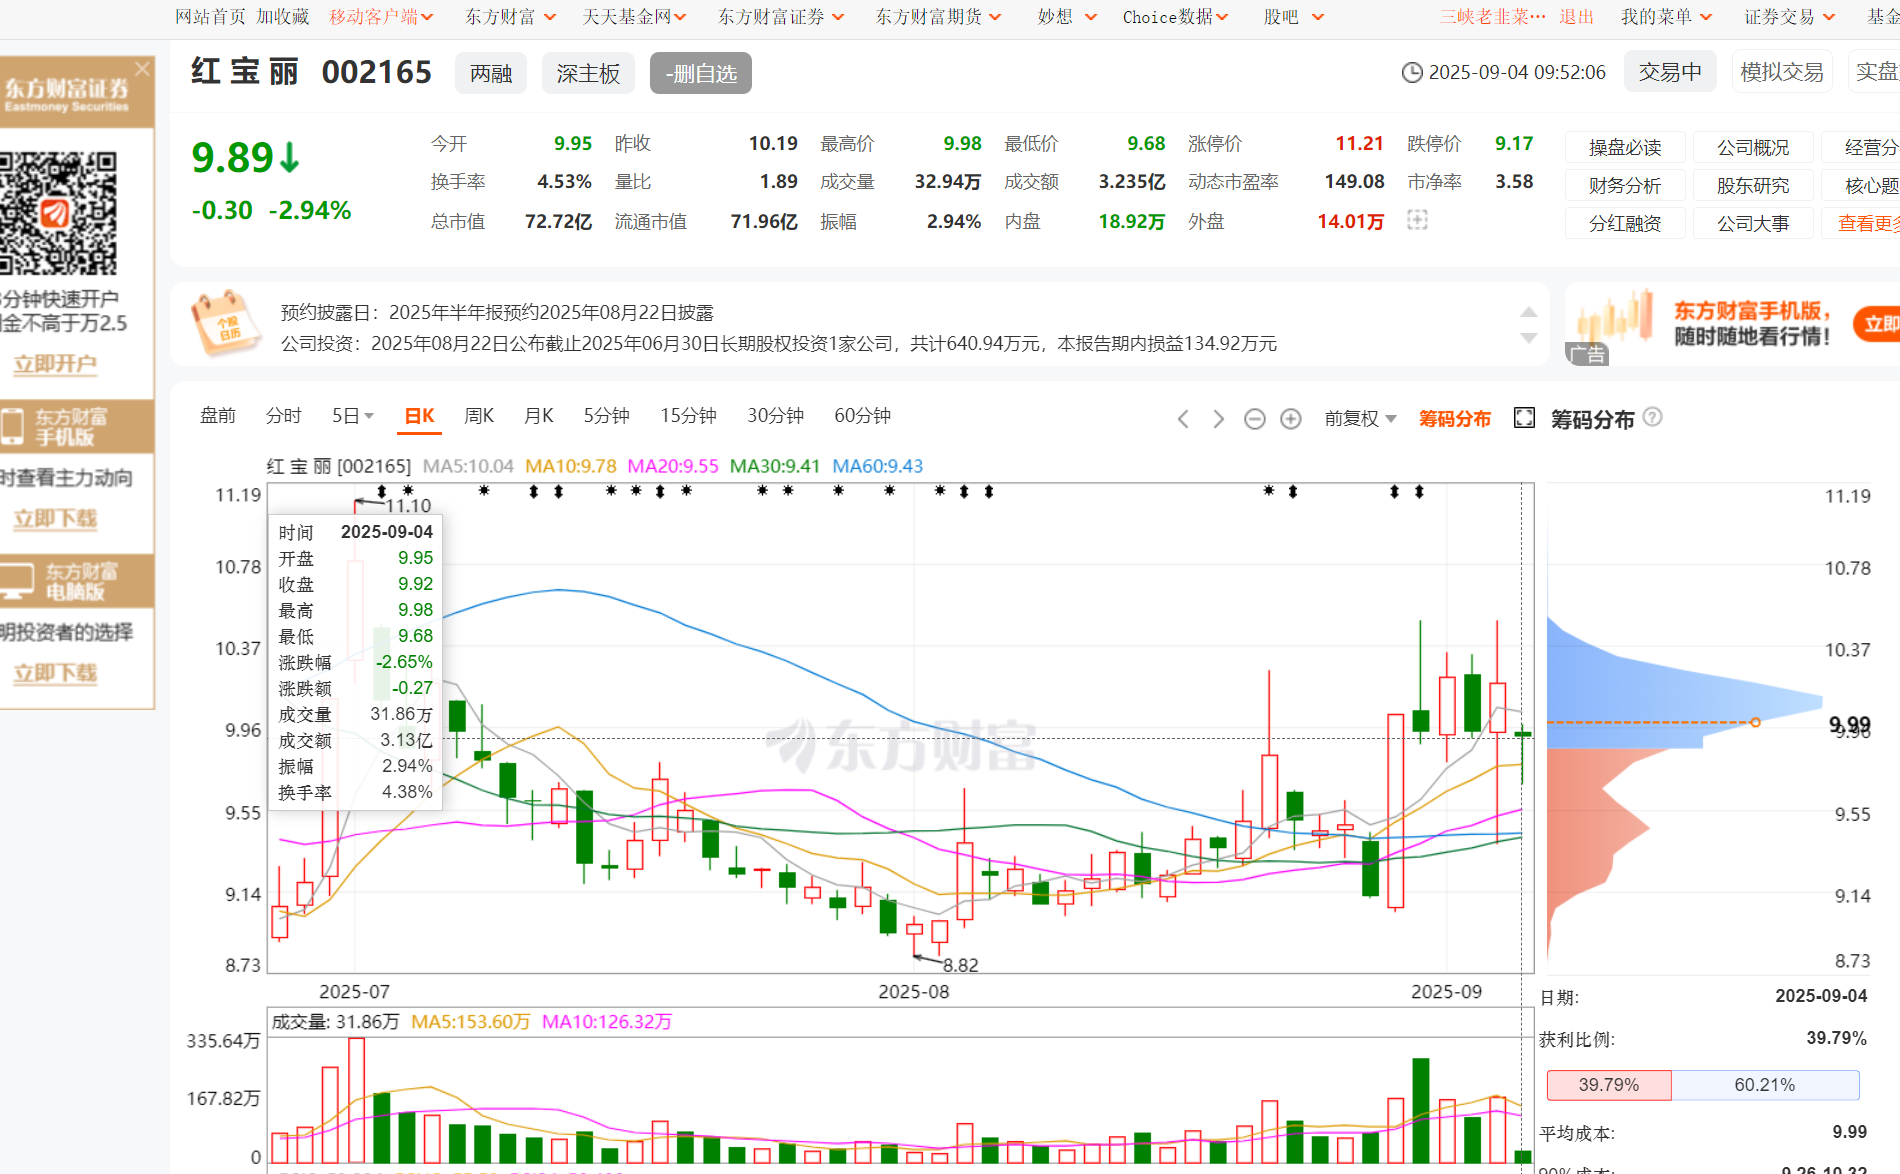Click the 退出 logout link
Viewport: 1900px width, 1174px height.
click(1576, 17)
